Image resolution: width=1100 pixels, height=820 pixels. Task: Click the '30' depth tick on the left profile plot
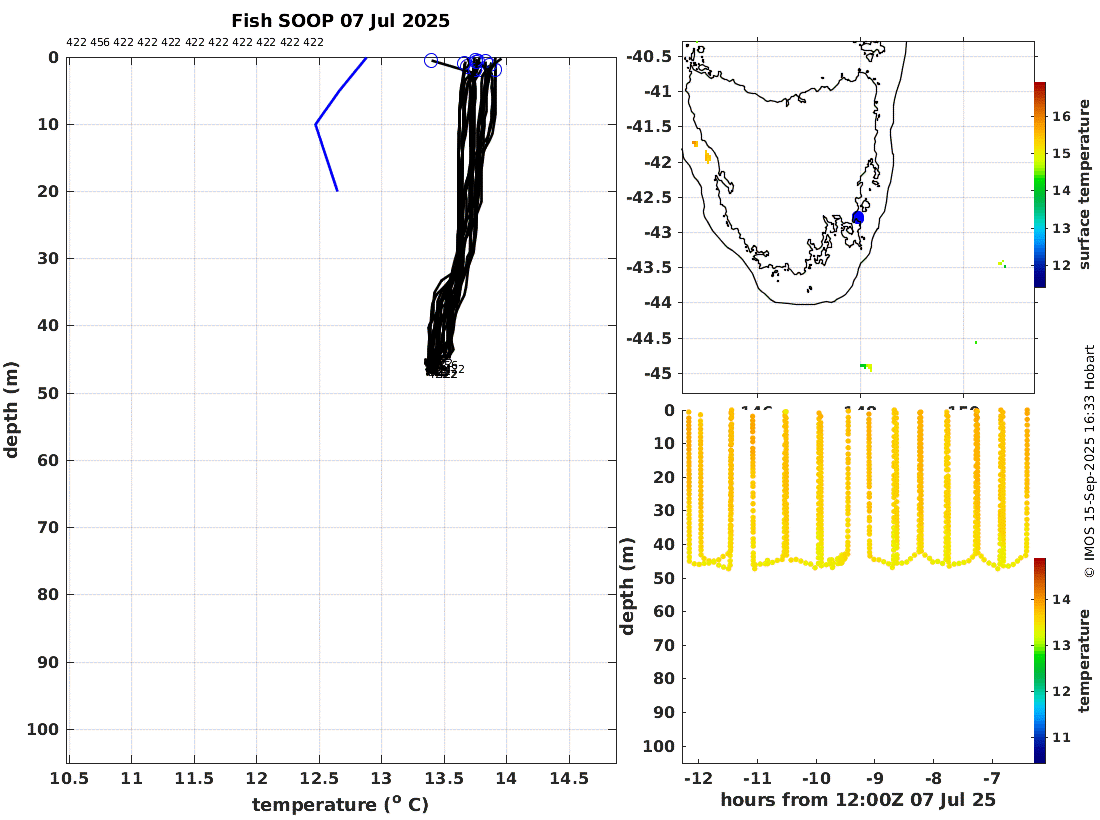[x=48, y=258]
